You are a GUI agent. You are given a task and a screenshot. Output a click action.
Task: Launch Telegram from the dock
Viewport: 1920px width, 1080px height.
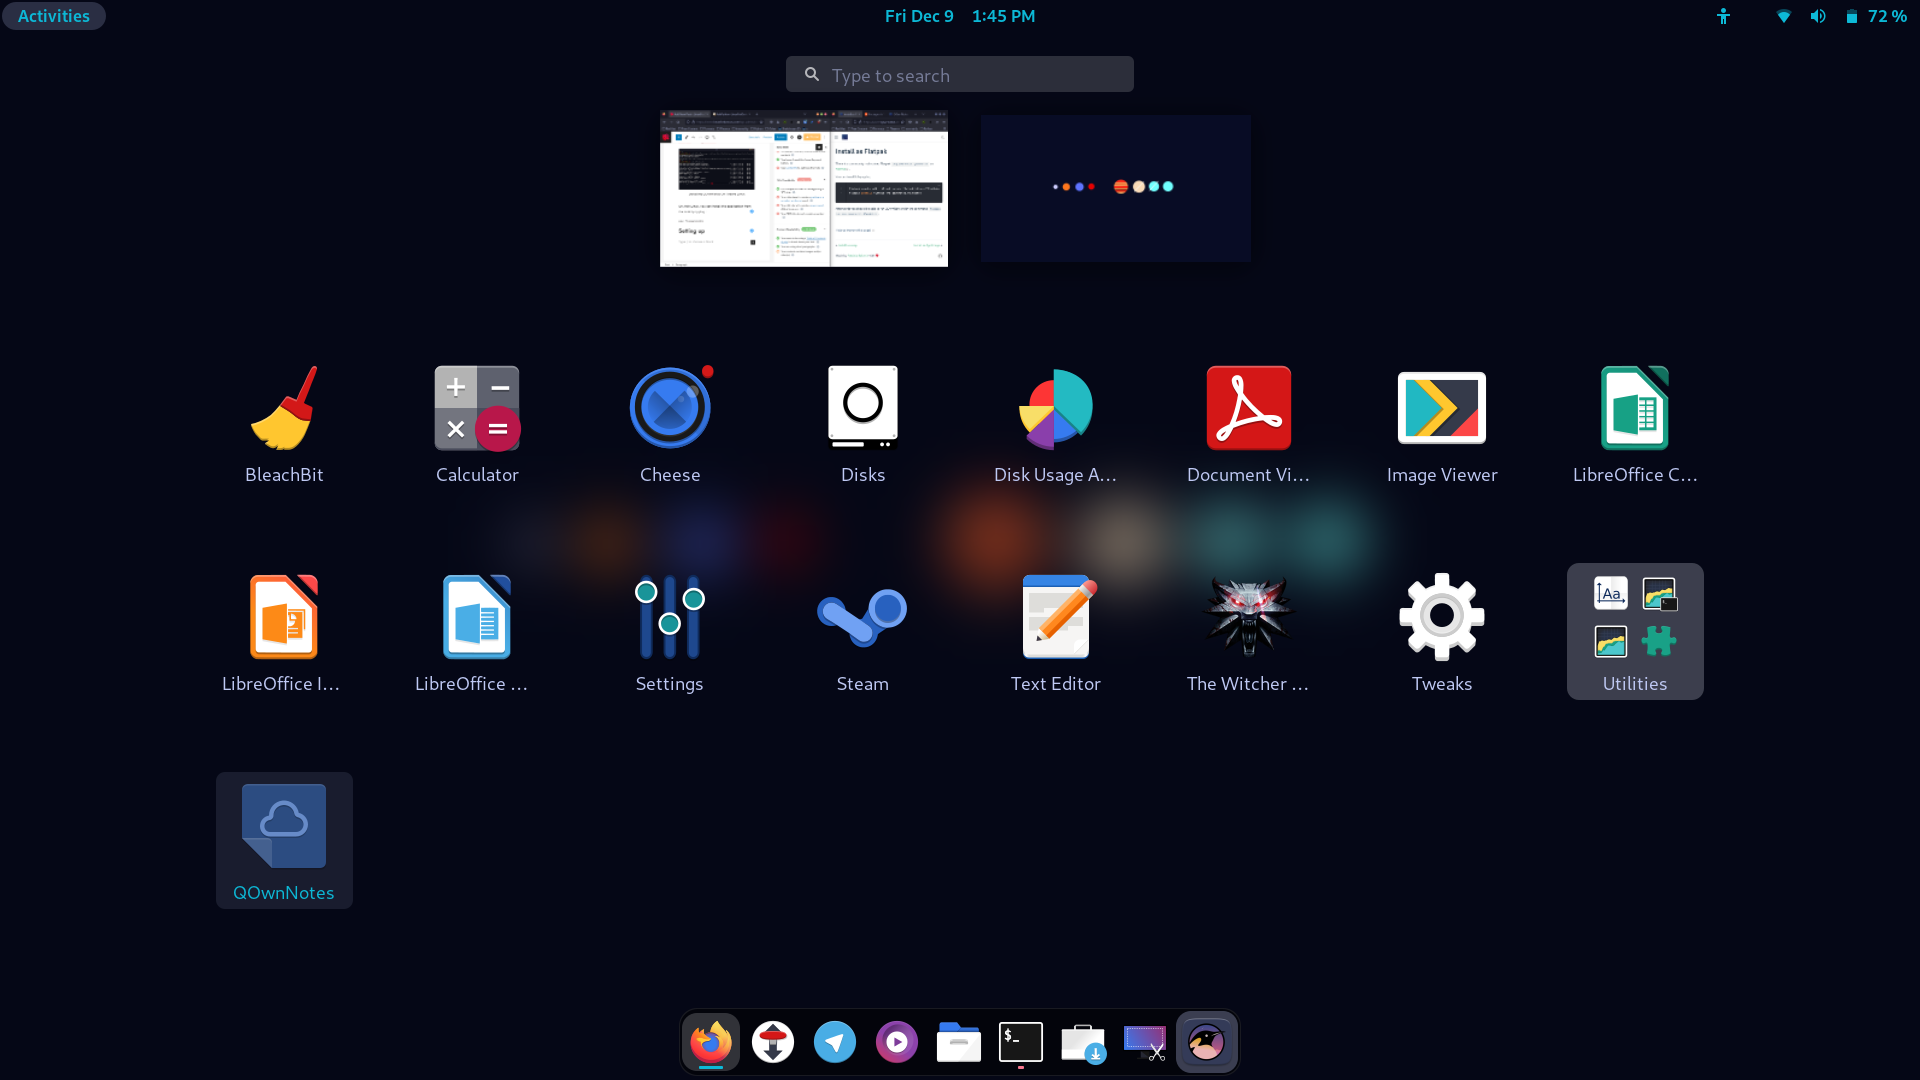[x=834, y=1041]
